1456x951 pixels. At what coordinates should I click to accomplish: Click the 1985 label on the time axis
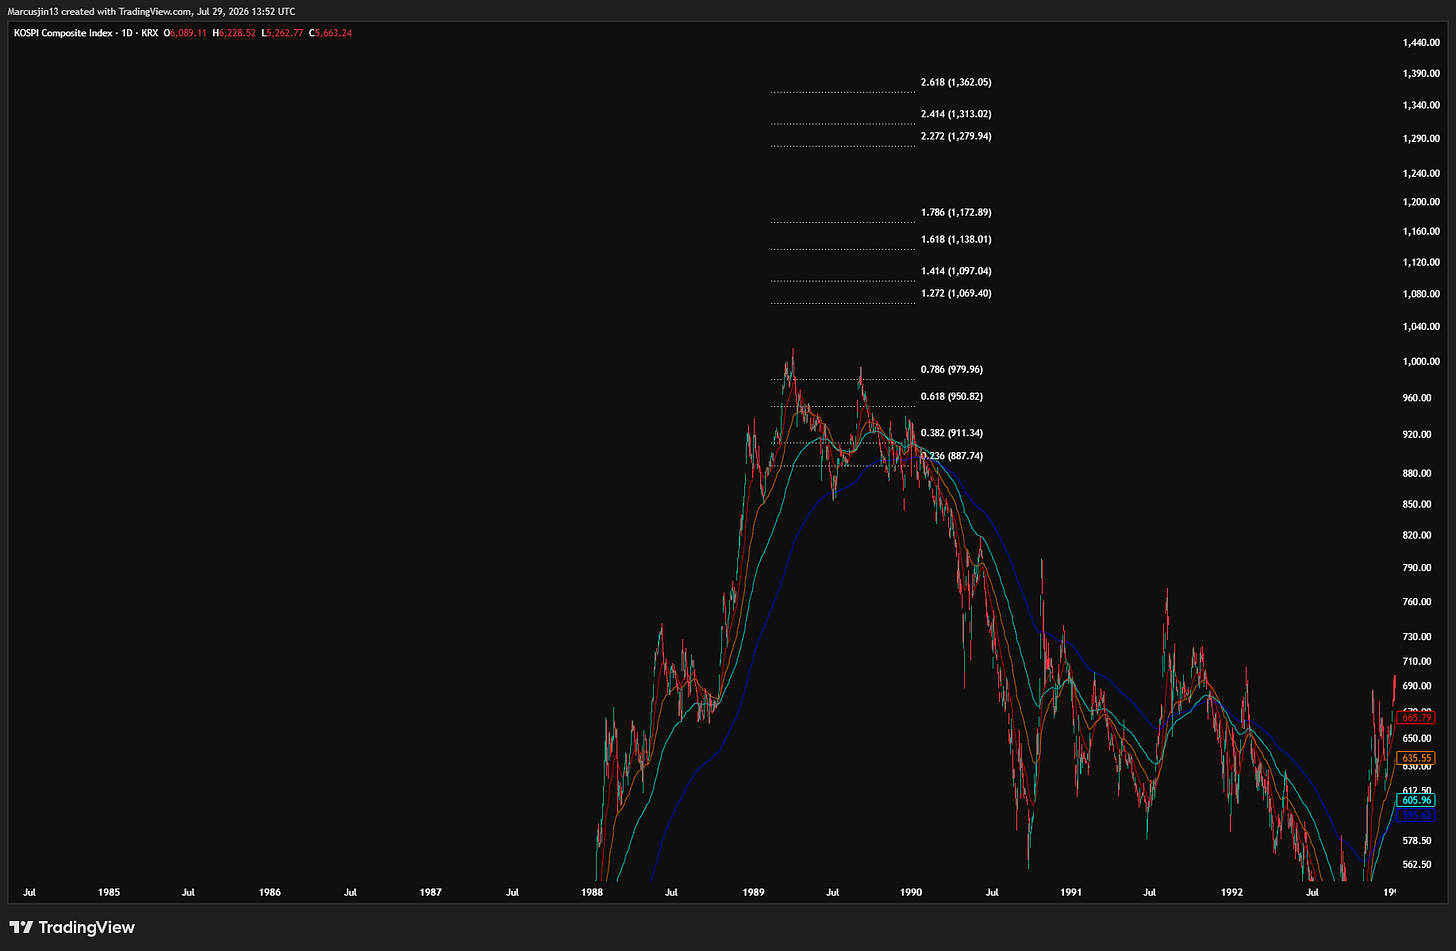109,892
